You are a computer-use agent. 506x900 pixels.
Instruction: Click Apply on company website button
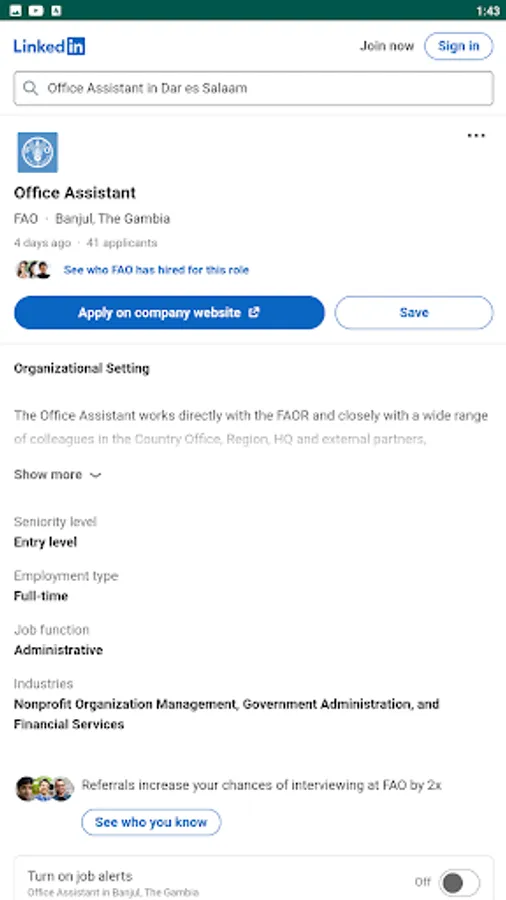[x=169, y=312]
